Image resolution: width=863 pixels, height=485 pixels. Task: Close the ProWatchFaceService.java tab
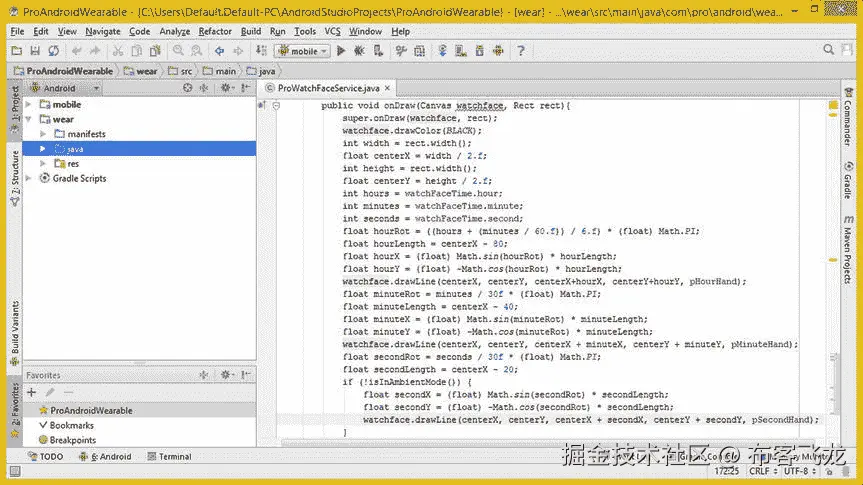tap(387, 88)
